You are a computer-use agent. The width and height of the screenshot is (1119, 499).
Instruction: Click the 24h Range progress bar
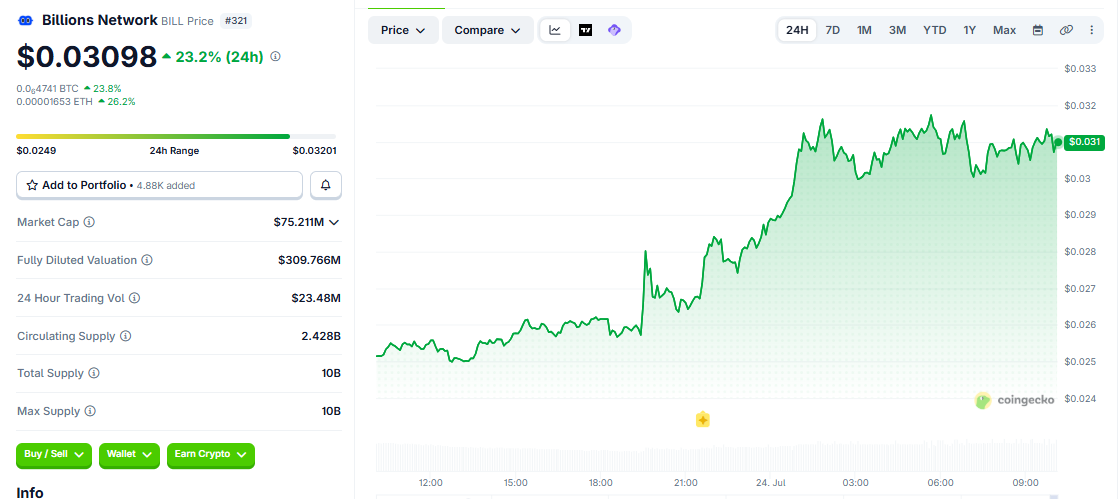coord(176,136)
